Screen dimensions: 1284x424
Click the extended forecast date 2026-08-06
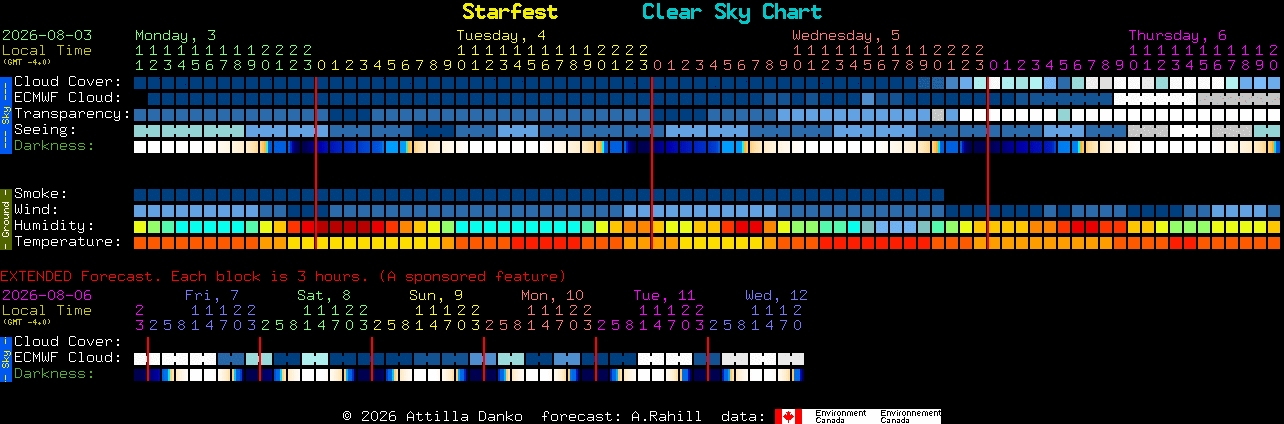point(47,295)
